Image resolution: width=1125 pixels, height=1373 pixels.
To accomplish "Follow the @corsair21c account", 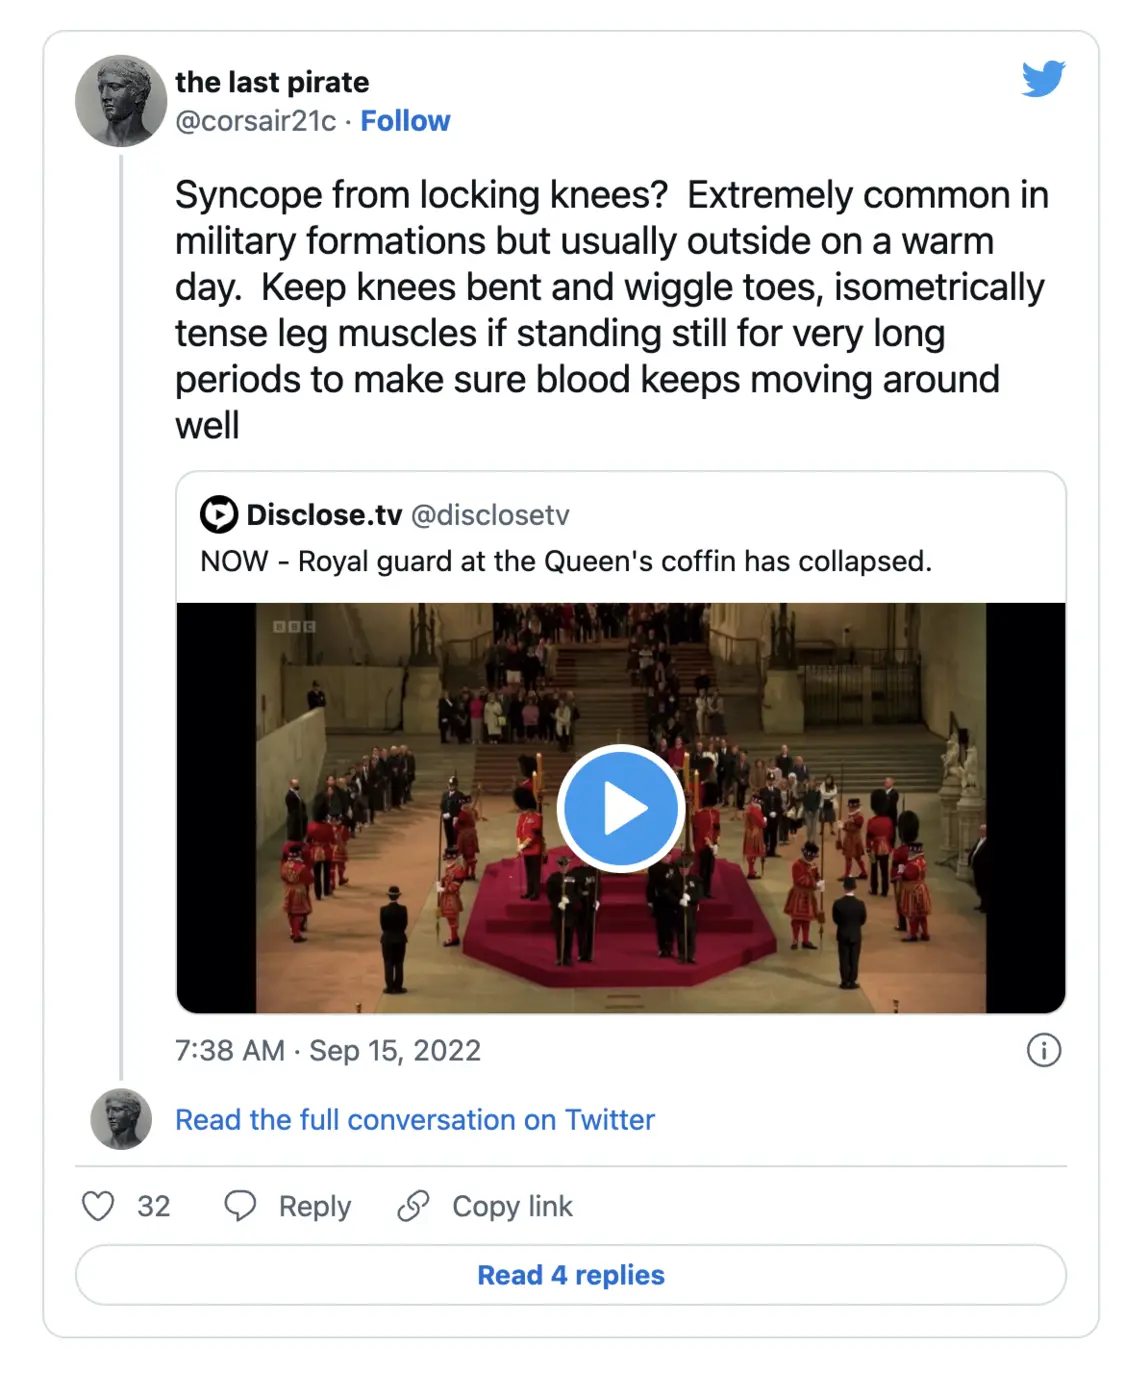I will [405, 121].
